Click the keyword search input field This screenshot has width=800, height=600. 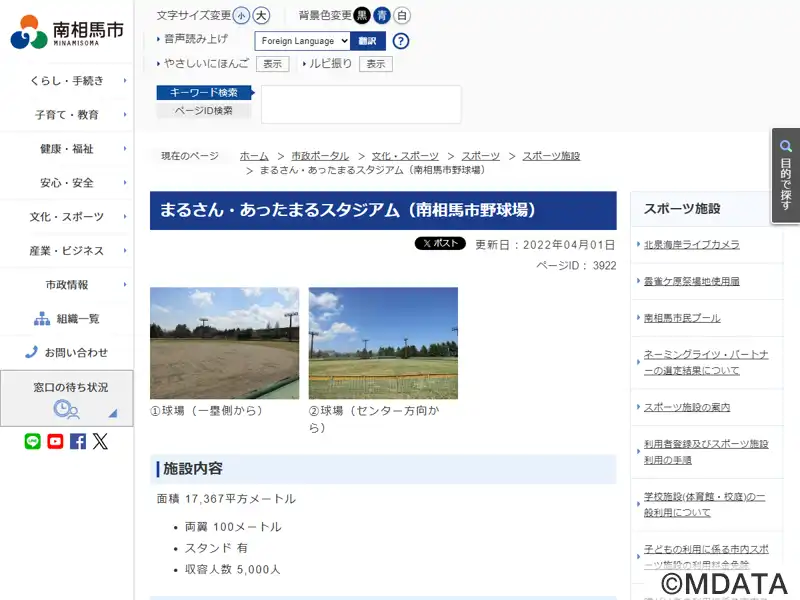point(361,104)
